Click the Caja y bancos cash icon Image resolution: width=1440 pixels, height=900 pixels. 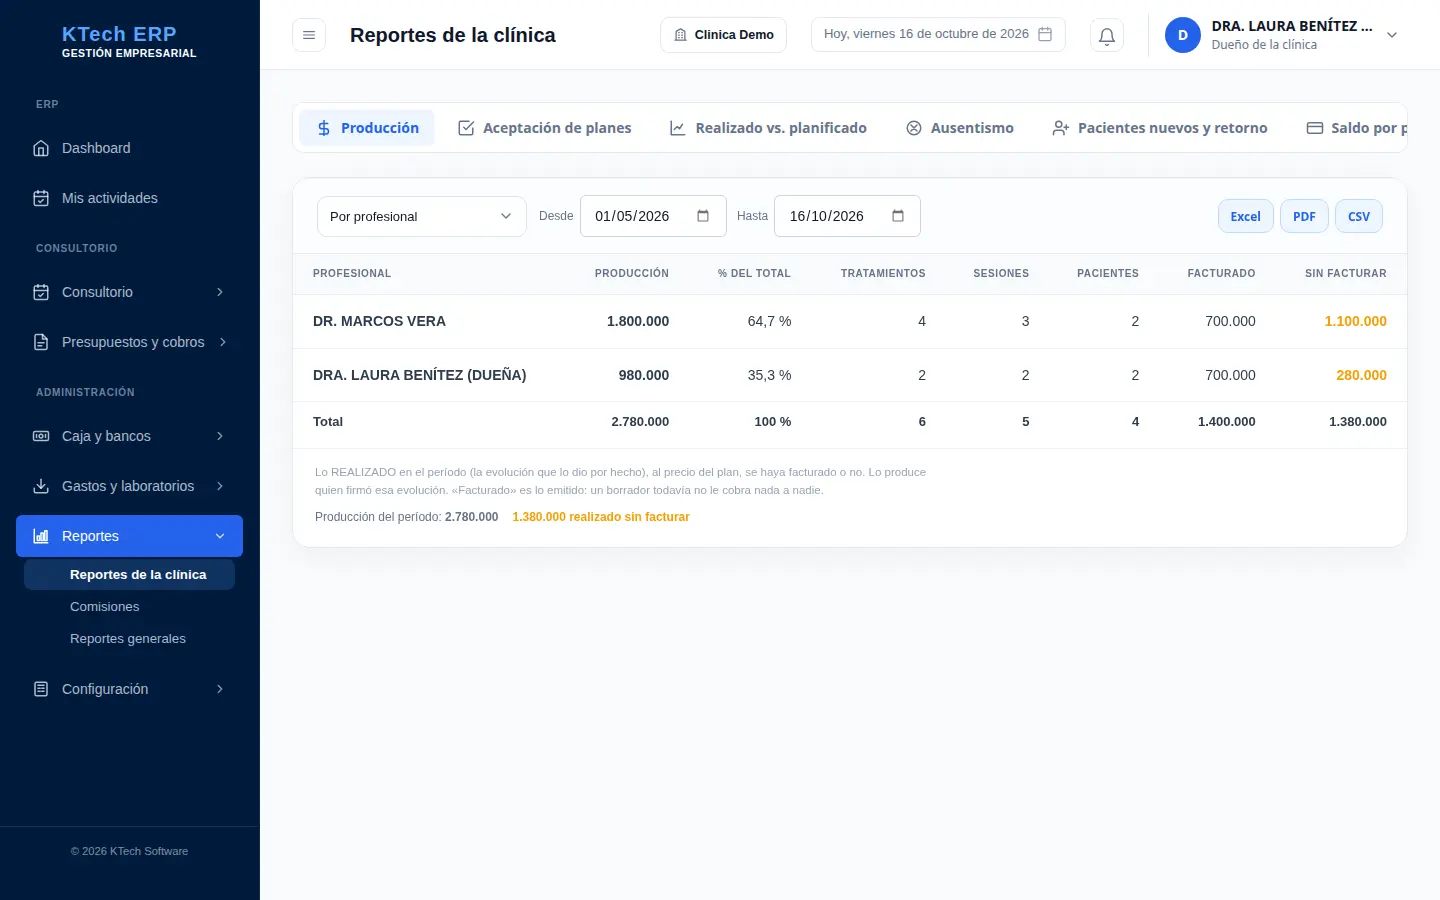click(x=41, y=436)
